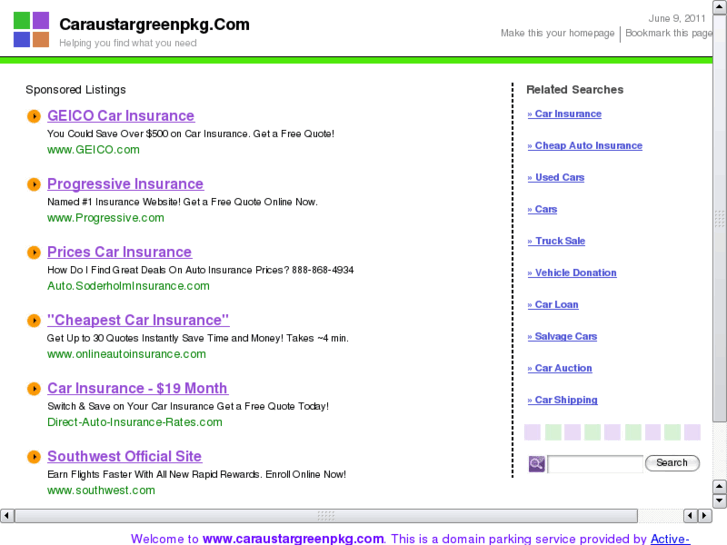
Task: Click the June 9, 2011 date text
Action: [x=676, y=19]
